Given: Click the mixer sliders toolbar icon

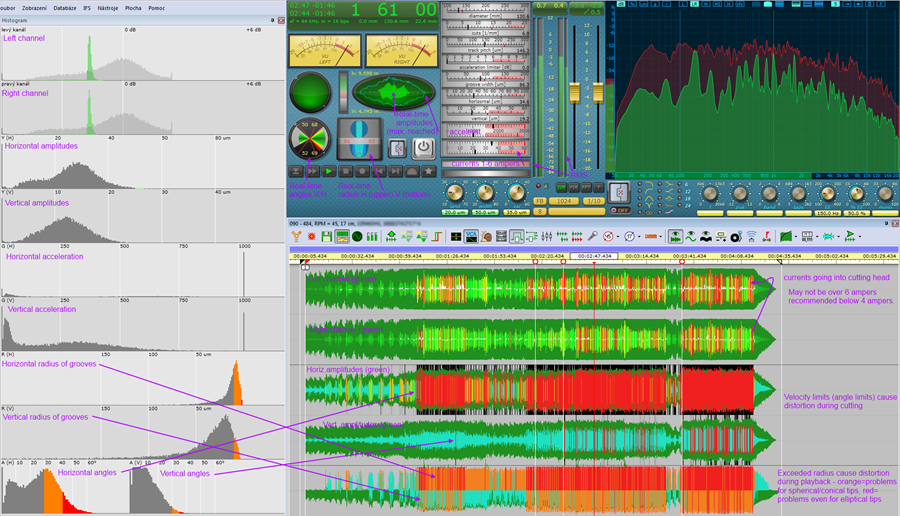Looking at the screenshot, I should 547,236.
